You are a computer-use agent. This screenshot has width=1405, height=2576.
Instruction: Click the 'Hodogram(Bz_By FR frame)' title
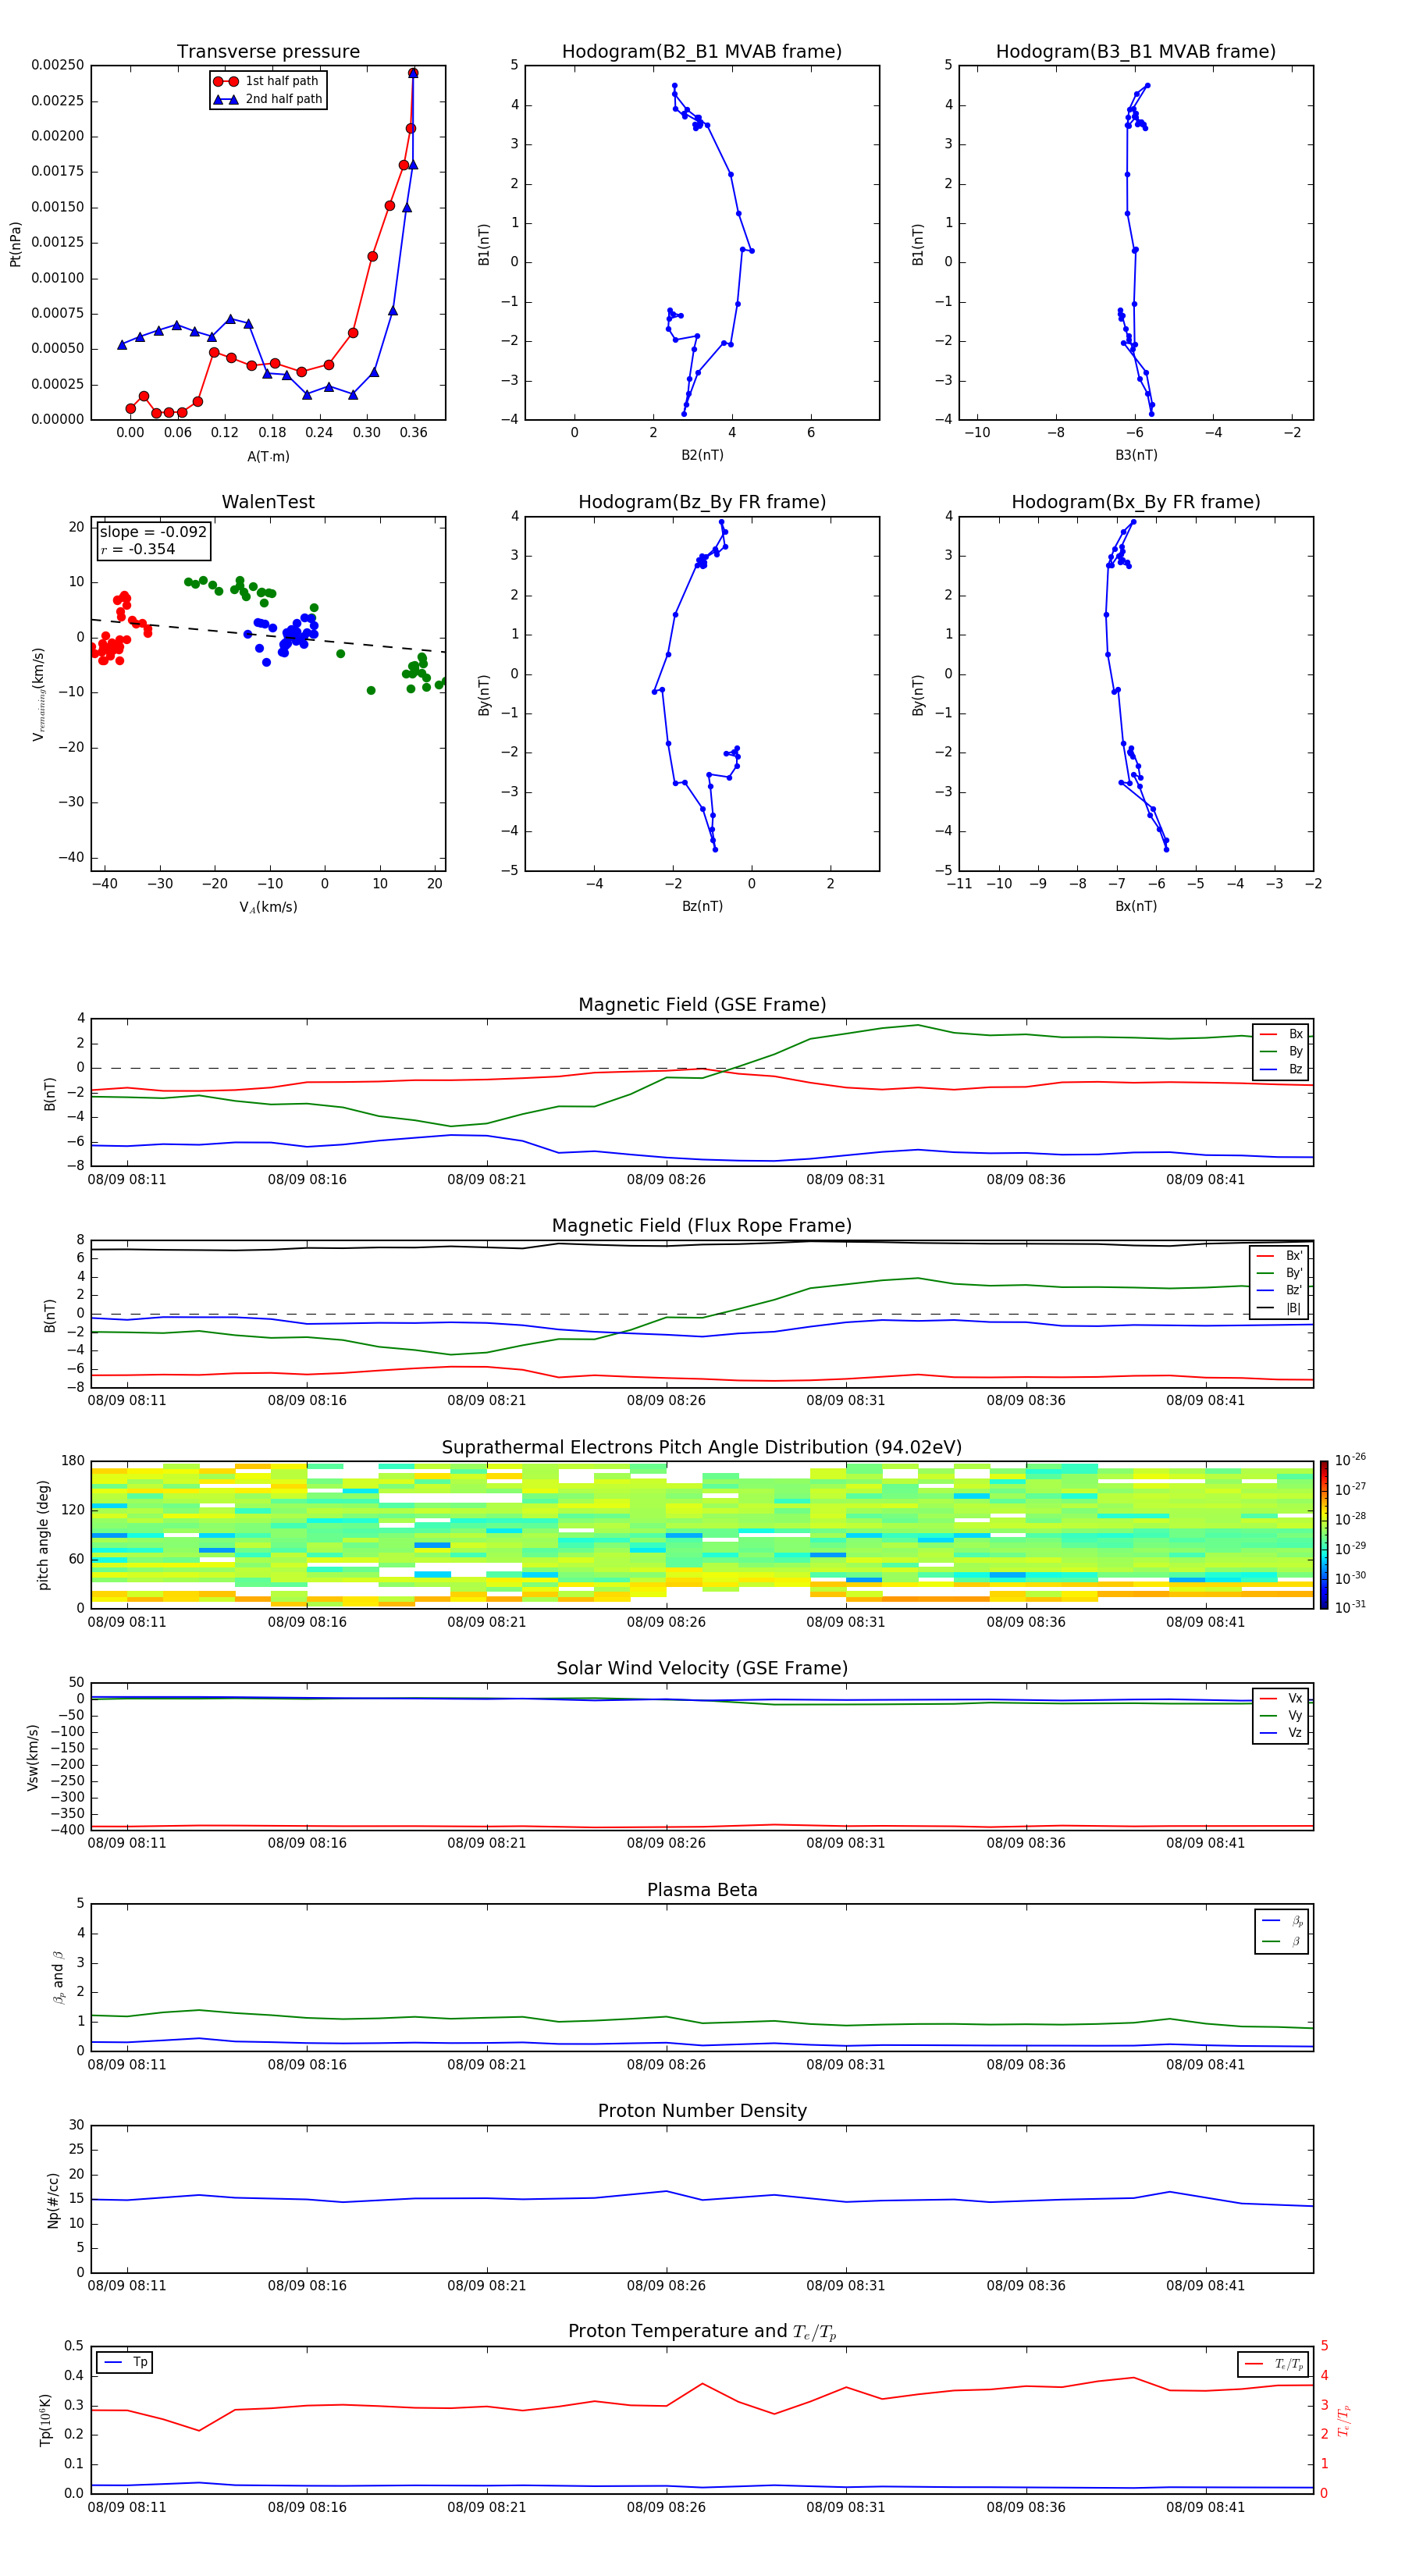[x=702, y=502]
